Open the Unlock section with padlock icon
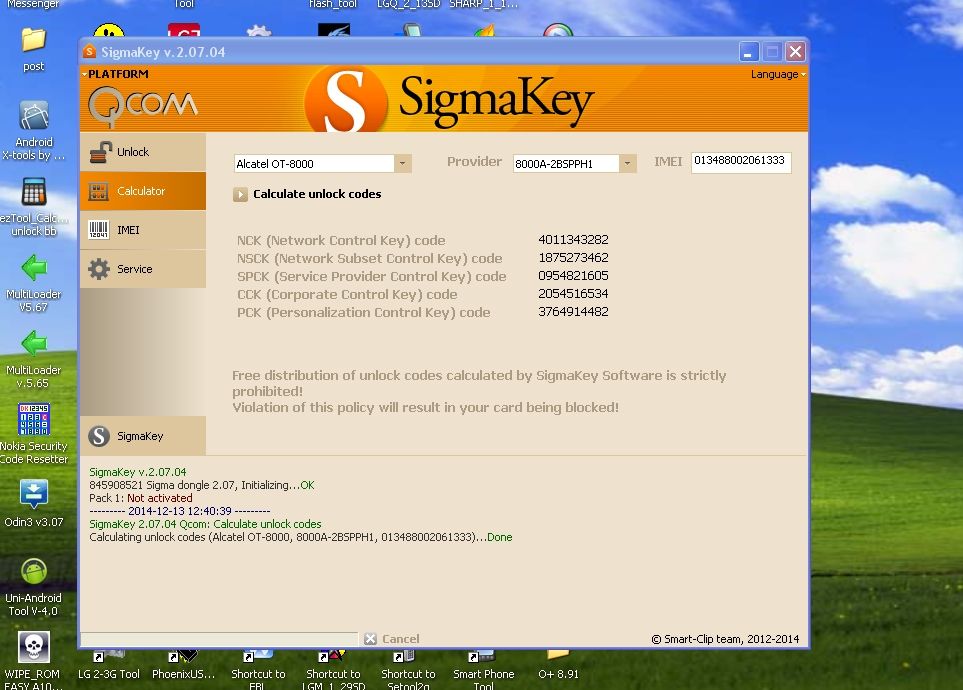The width and height of the screenshot is (963, 690). 142,152
